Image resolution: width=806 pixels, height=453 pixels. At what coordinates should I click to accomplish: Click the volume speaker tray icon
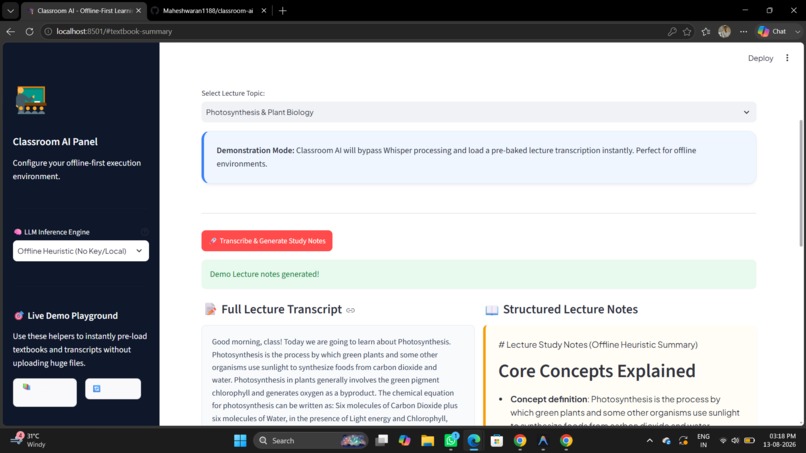(x=736, y=441)
